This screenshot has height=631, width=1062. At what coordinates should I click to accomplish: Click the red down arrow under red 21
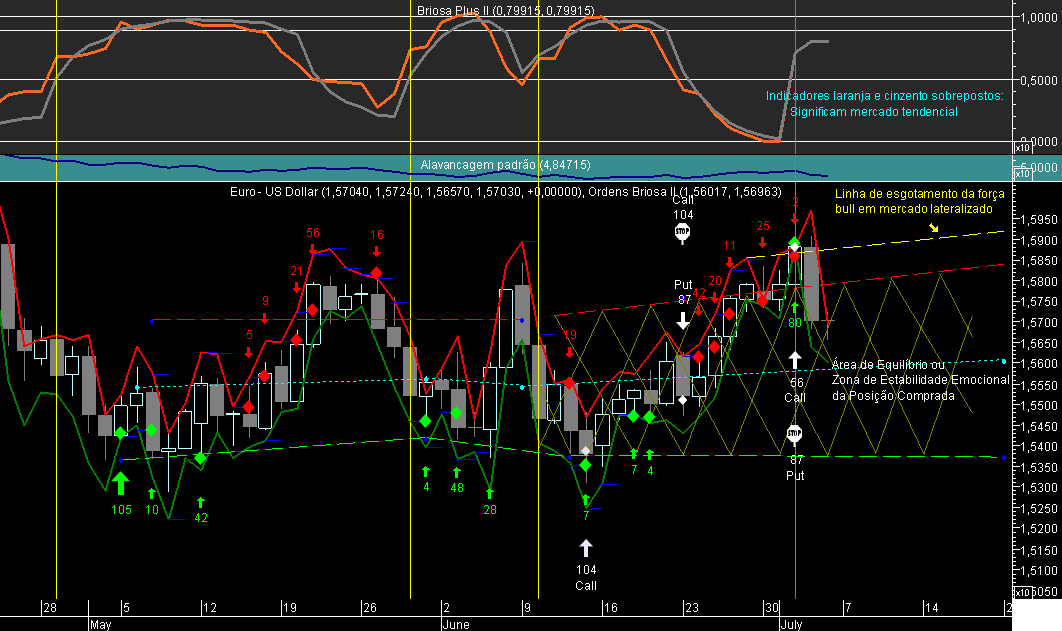(x=297, y=287)
